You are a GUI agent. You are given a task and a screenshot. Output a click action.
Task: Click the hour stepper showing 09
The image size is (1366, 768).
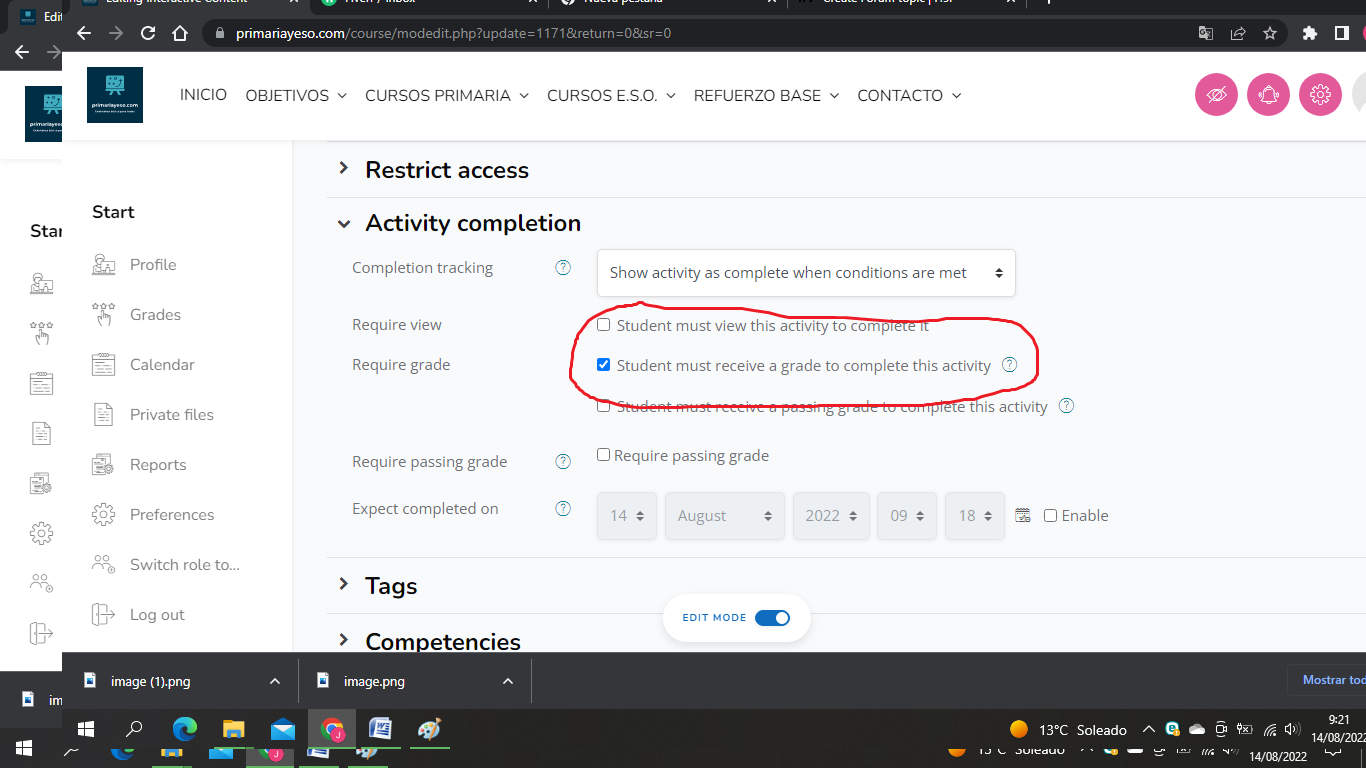(906, 515)
